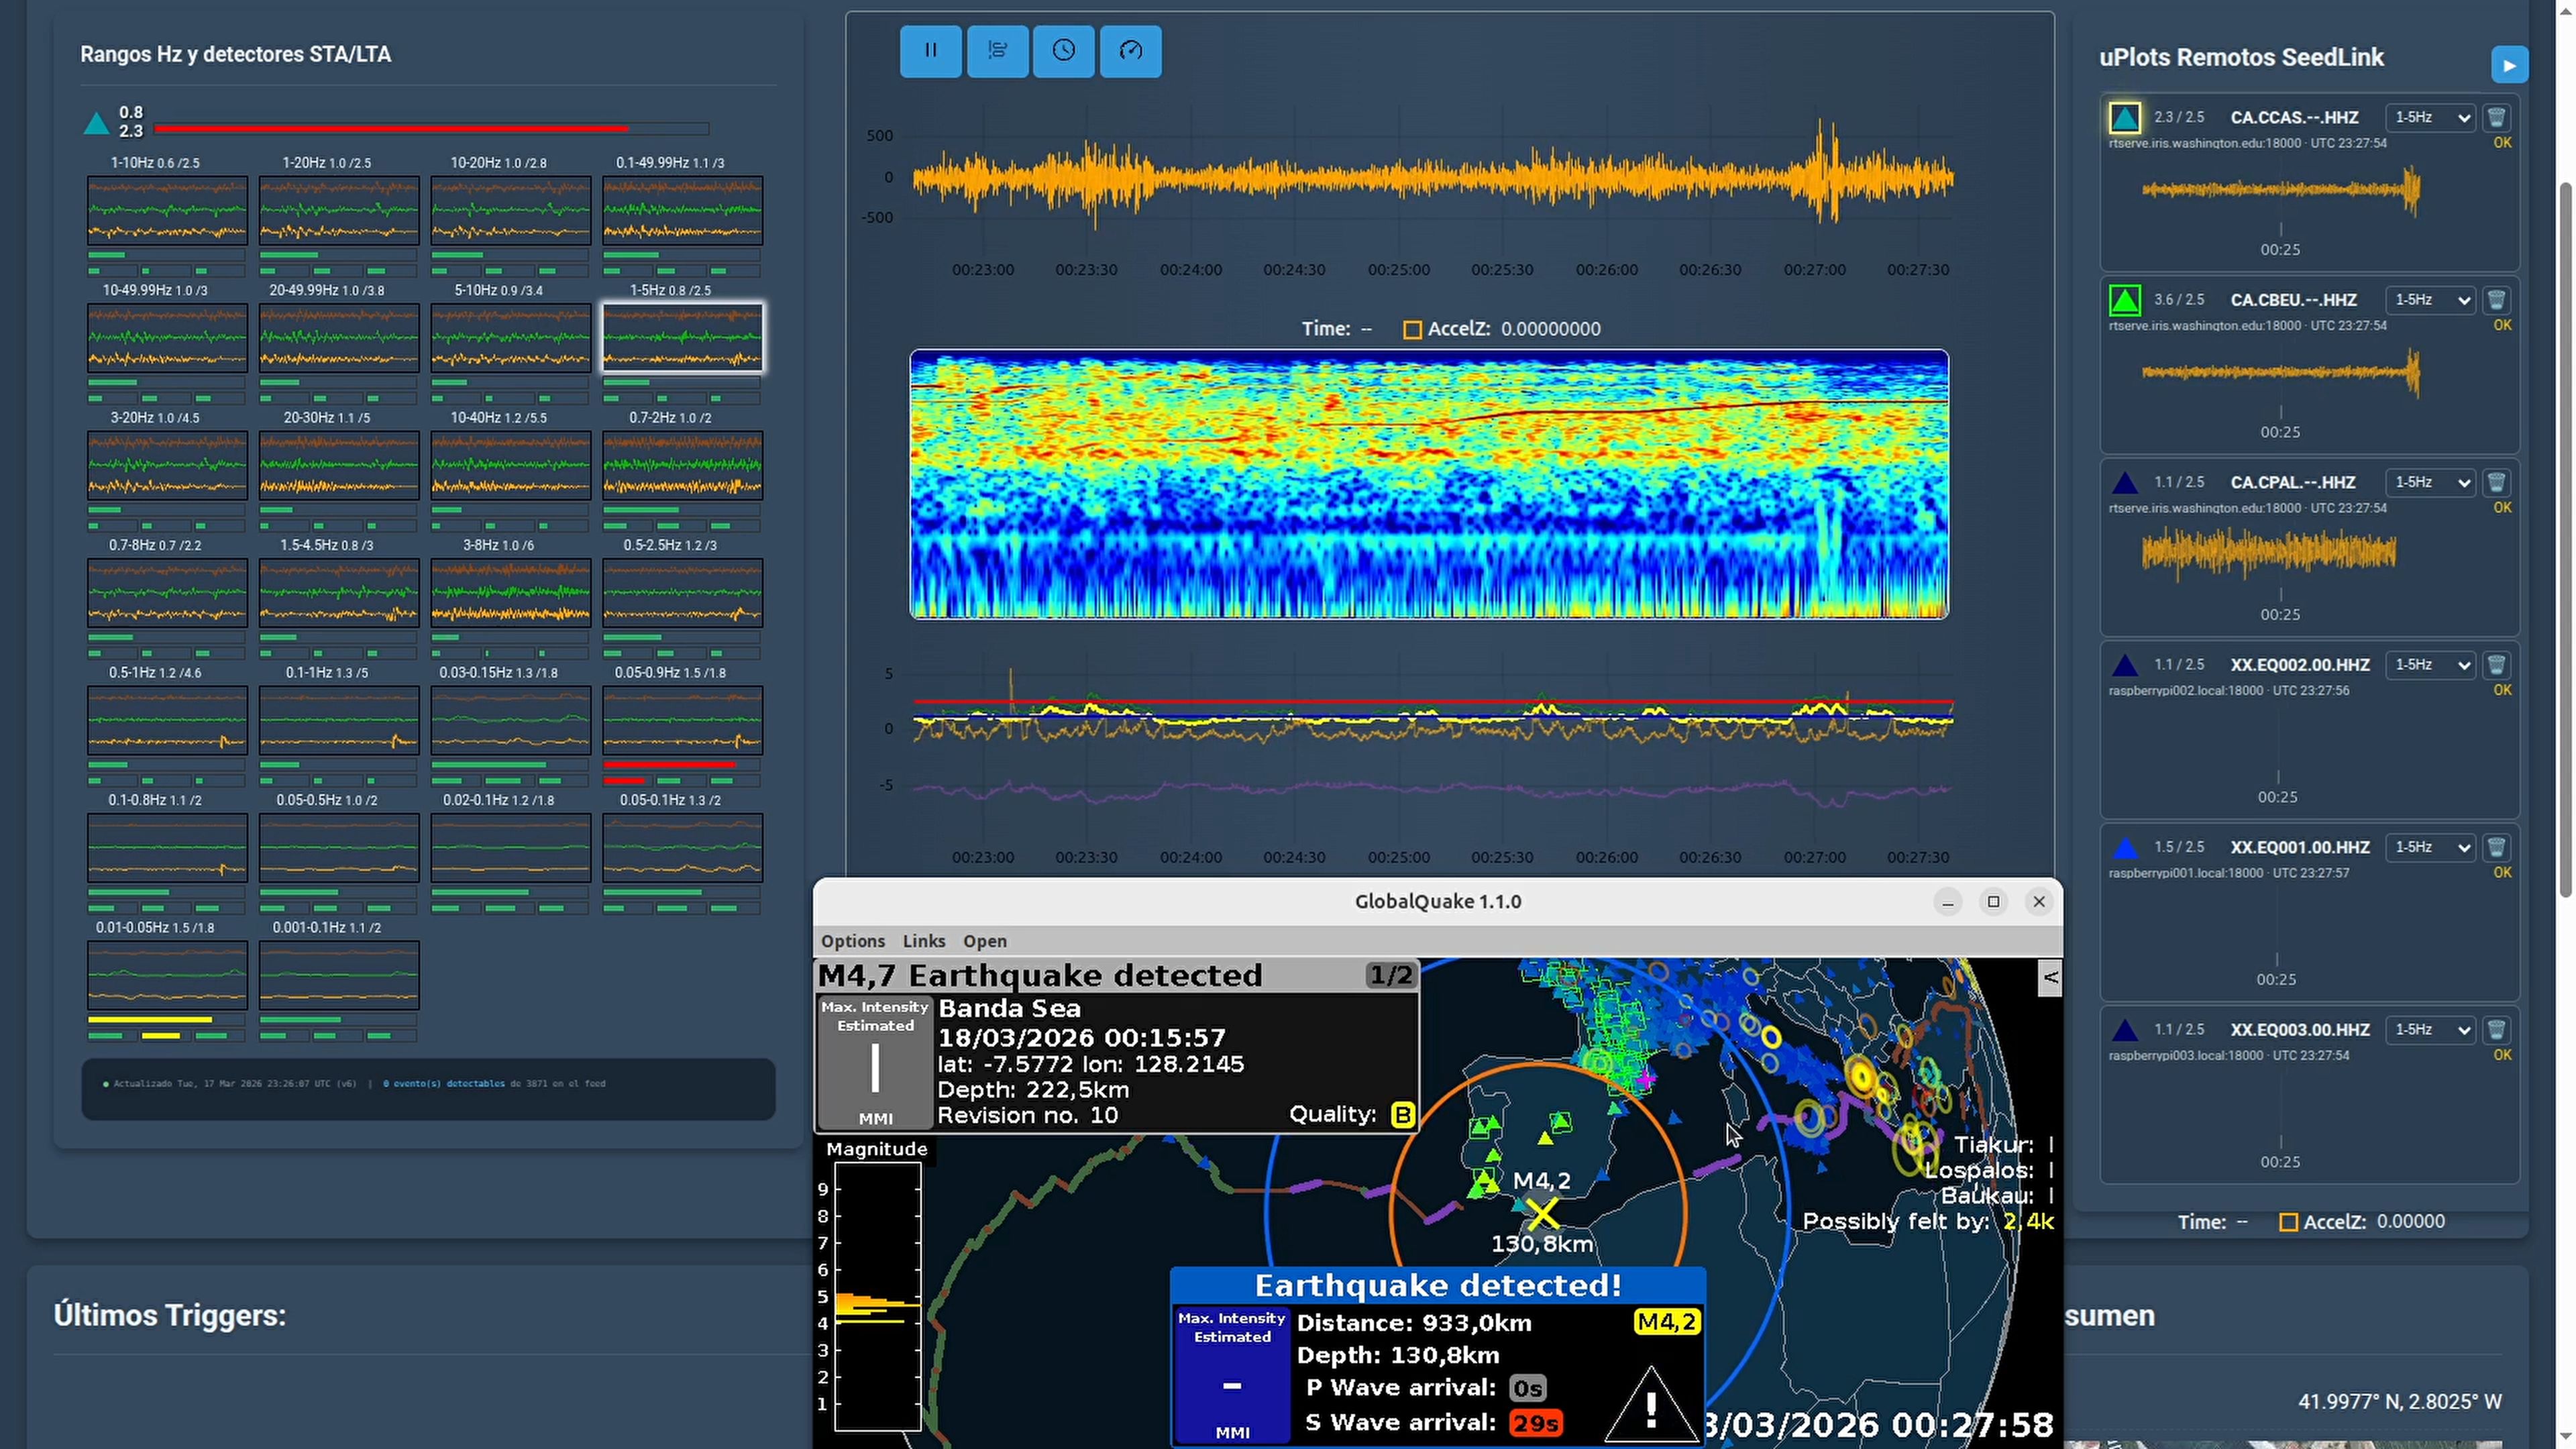Open the Options menu in GlobalQuake

[852, 941]
